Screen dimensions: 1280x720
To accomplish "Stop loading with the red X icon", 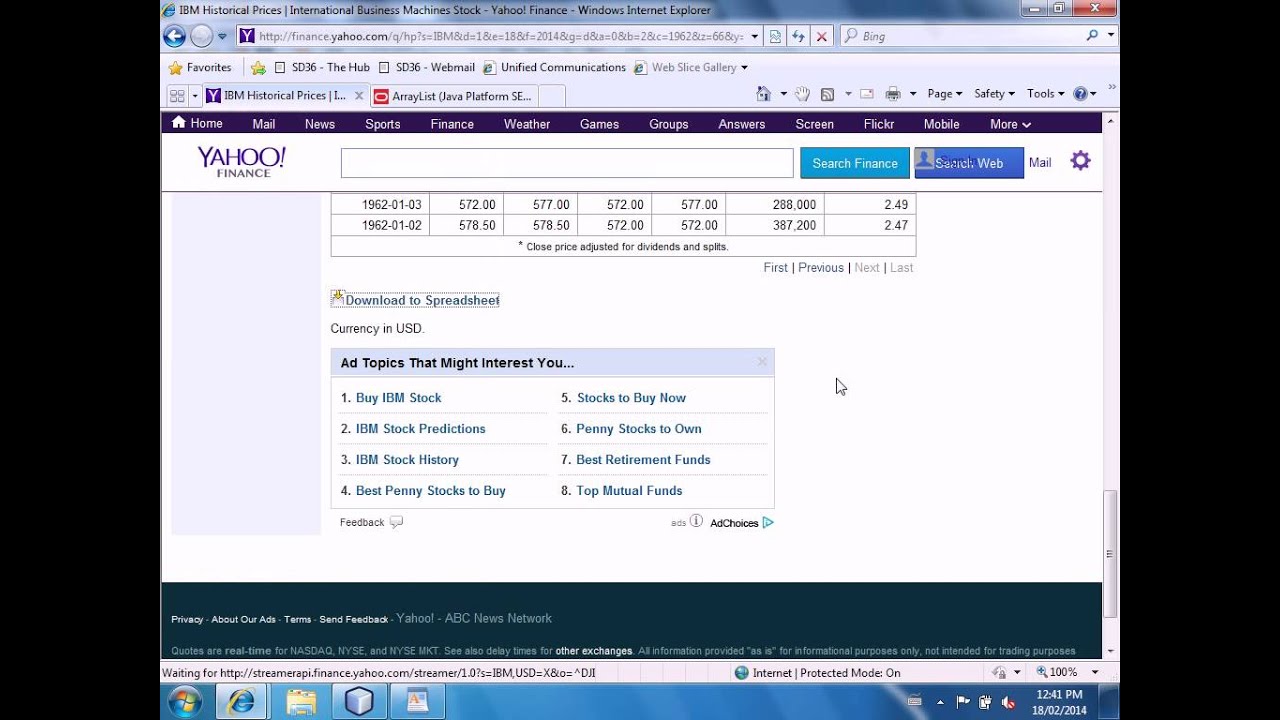I will click(821, 36).
